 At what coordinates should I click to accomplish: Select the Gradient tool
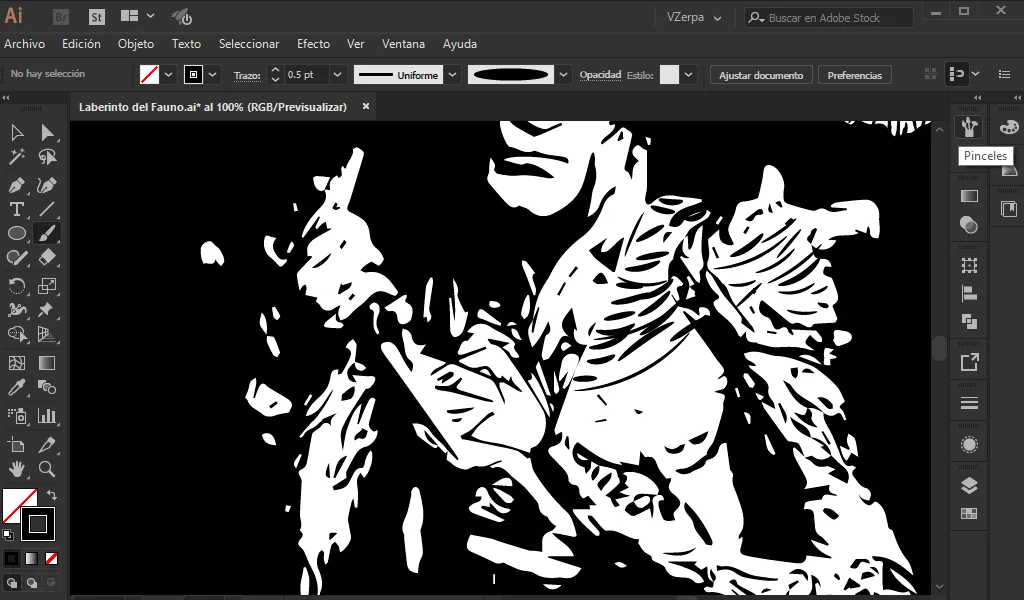47,363
